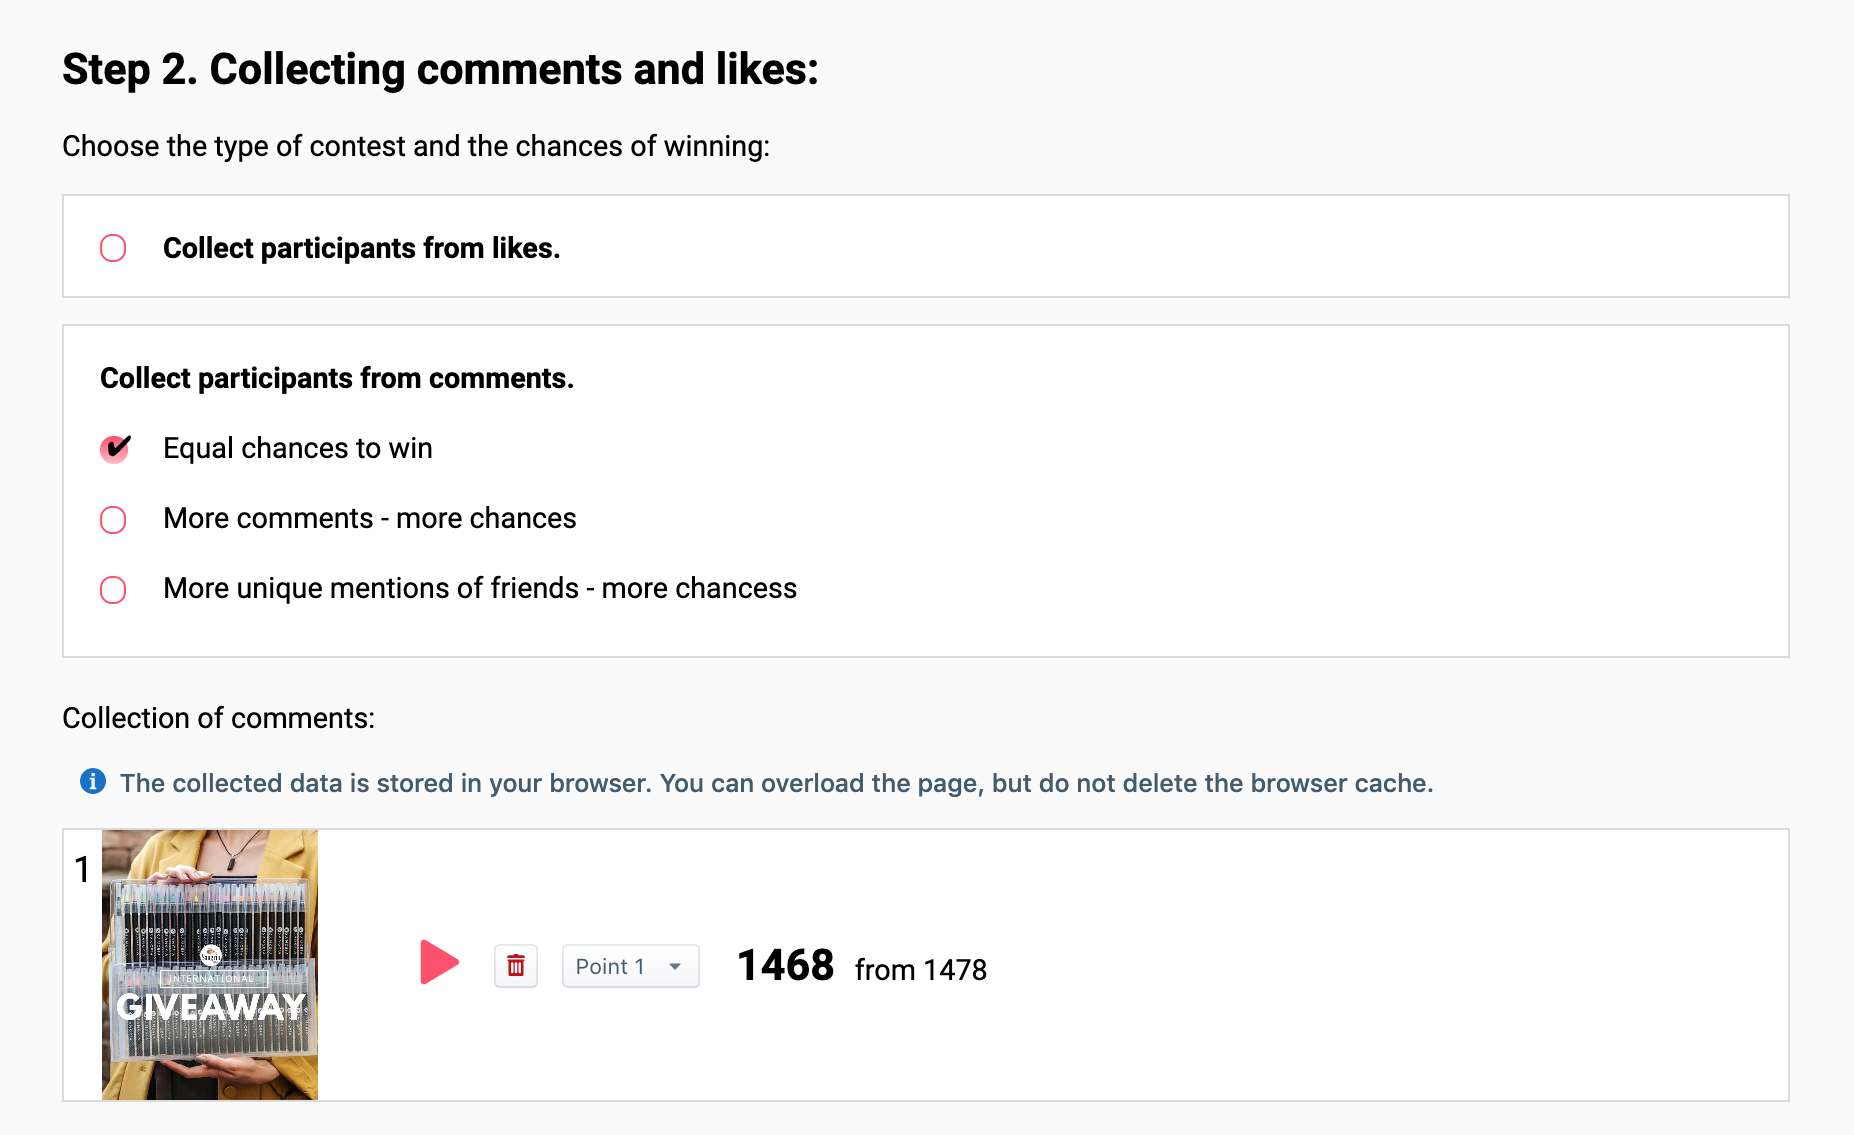
Task: Click the browser cache info notice text
Action: (777, 783)
